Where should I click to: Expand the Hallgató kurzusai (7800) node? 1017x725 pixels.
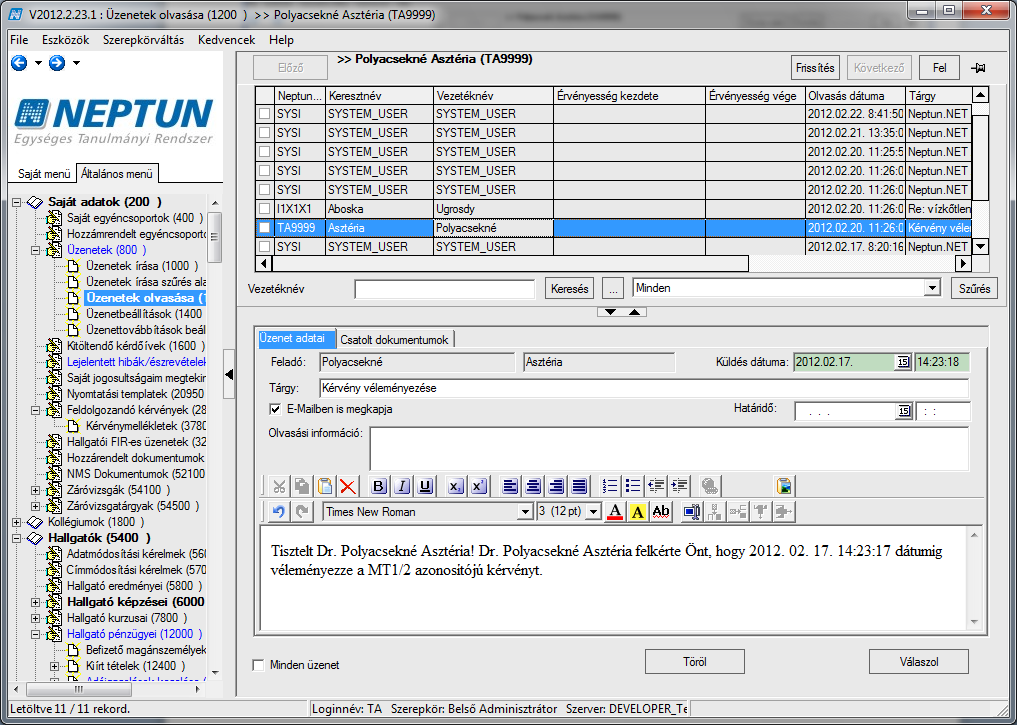36,618
